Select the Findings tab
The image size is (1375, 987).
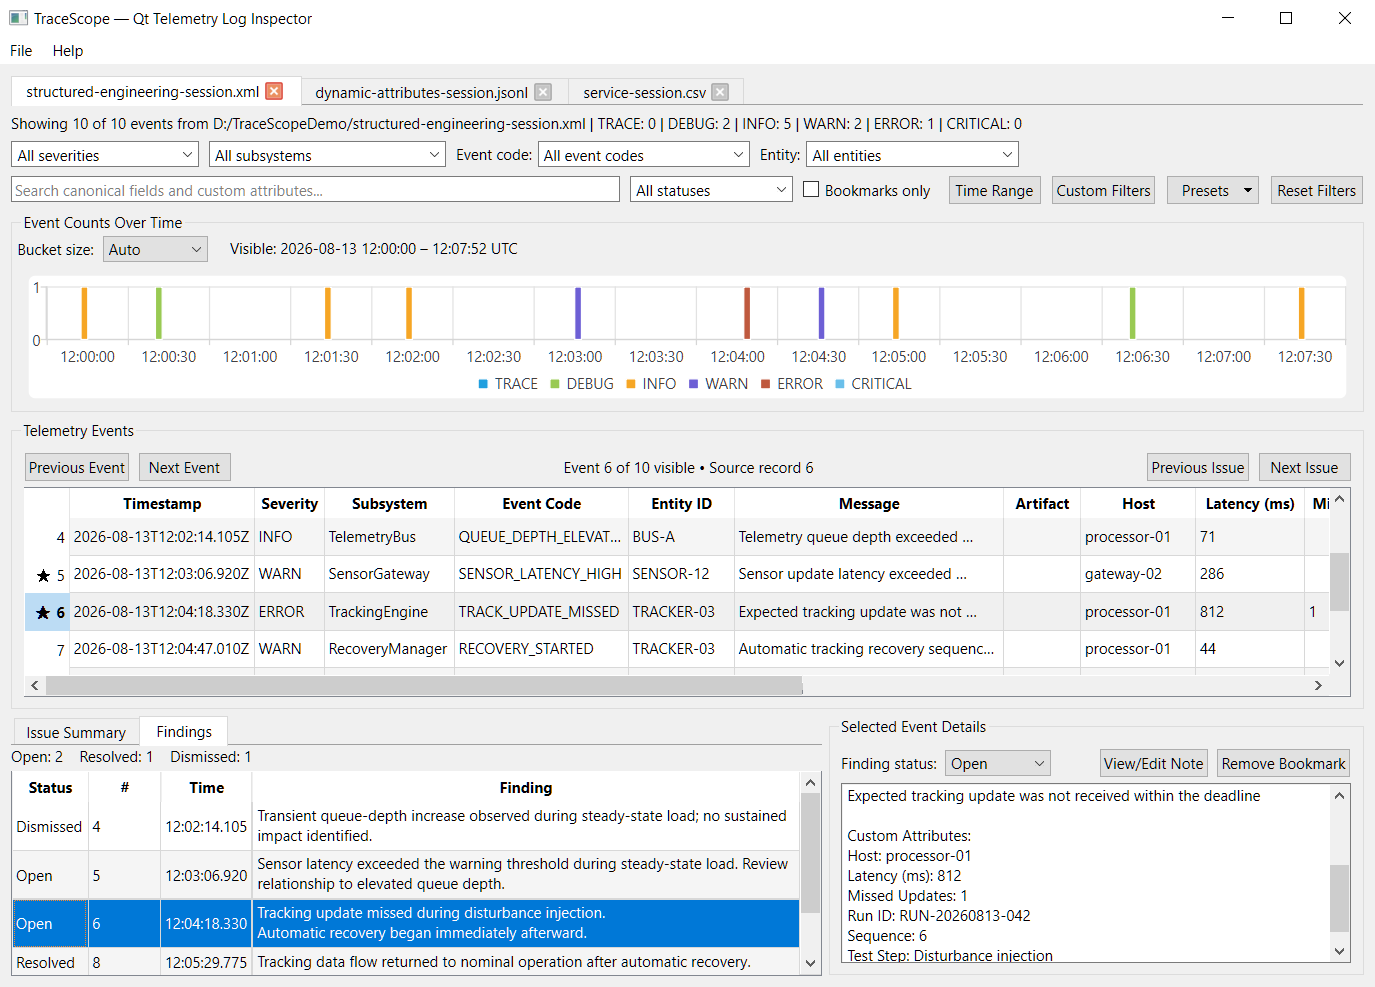point(184,731)
